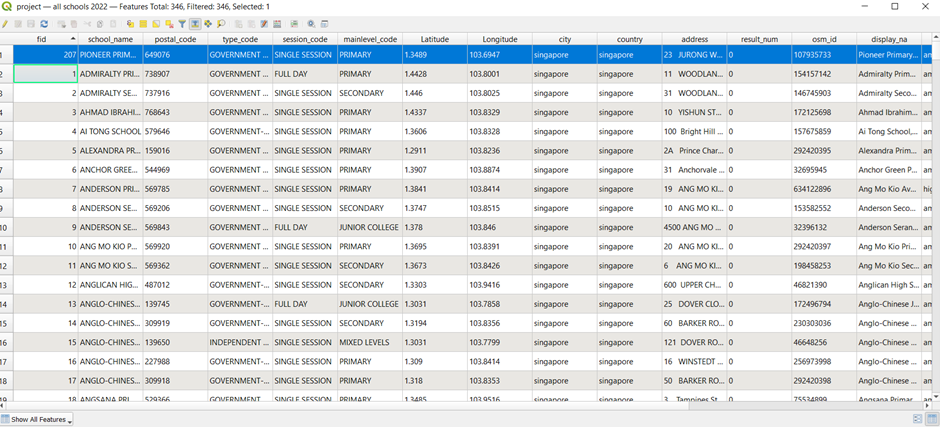The image size is (940, 427).
Task: Switch to form view at bottom right
Action: (x=917, y=419)
